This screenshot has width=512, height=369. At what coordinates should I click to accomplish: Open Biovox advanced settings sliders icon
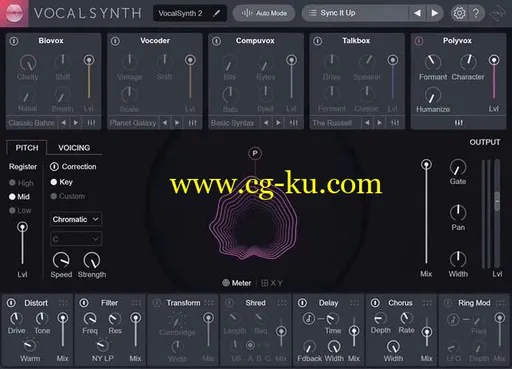tap(91, 123)
